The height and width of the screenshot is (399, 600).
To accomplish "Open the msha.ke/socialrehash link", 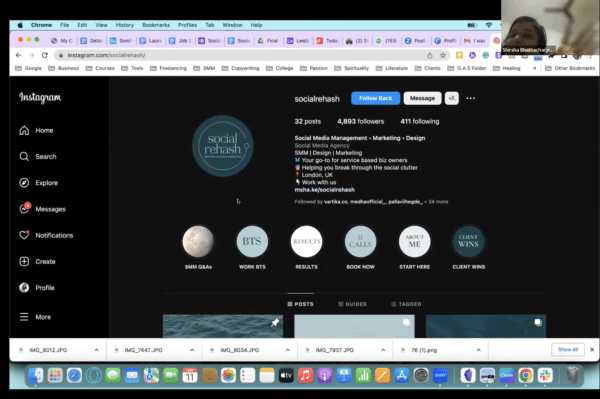I will (x=324, y=190).
